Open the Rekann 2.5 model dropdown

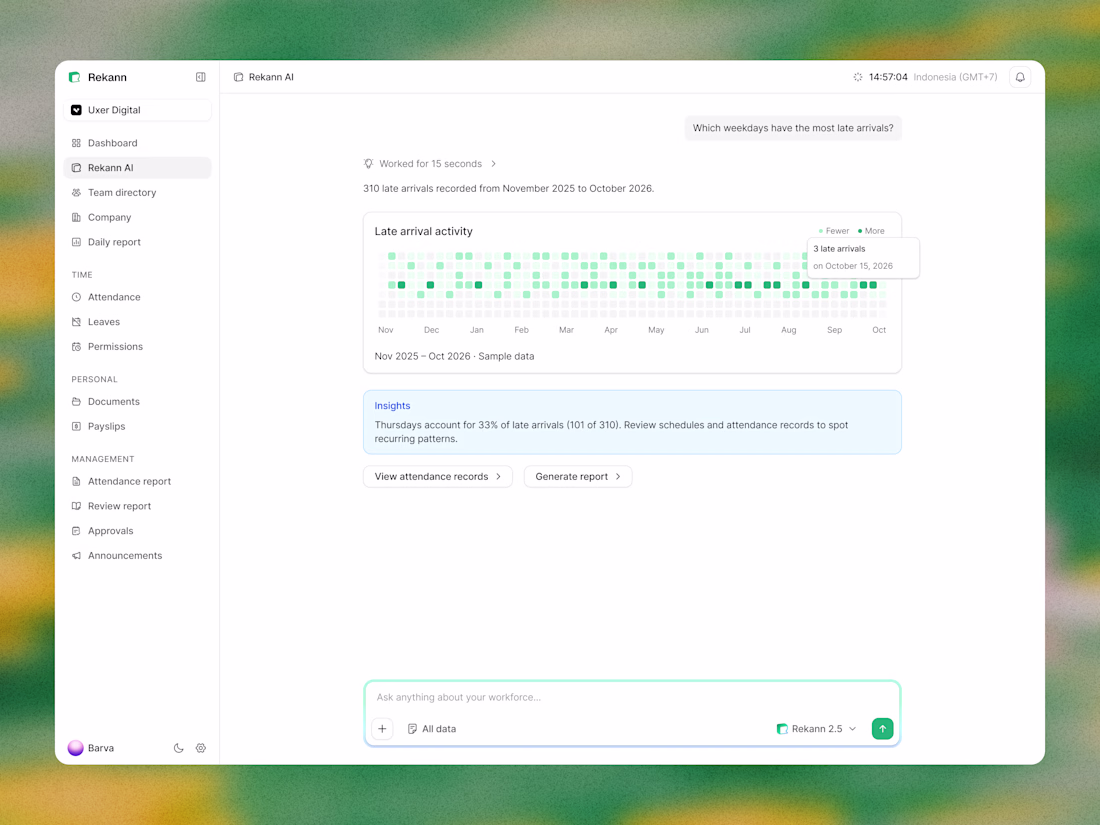[x=817, y=729]
